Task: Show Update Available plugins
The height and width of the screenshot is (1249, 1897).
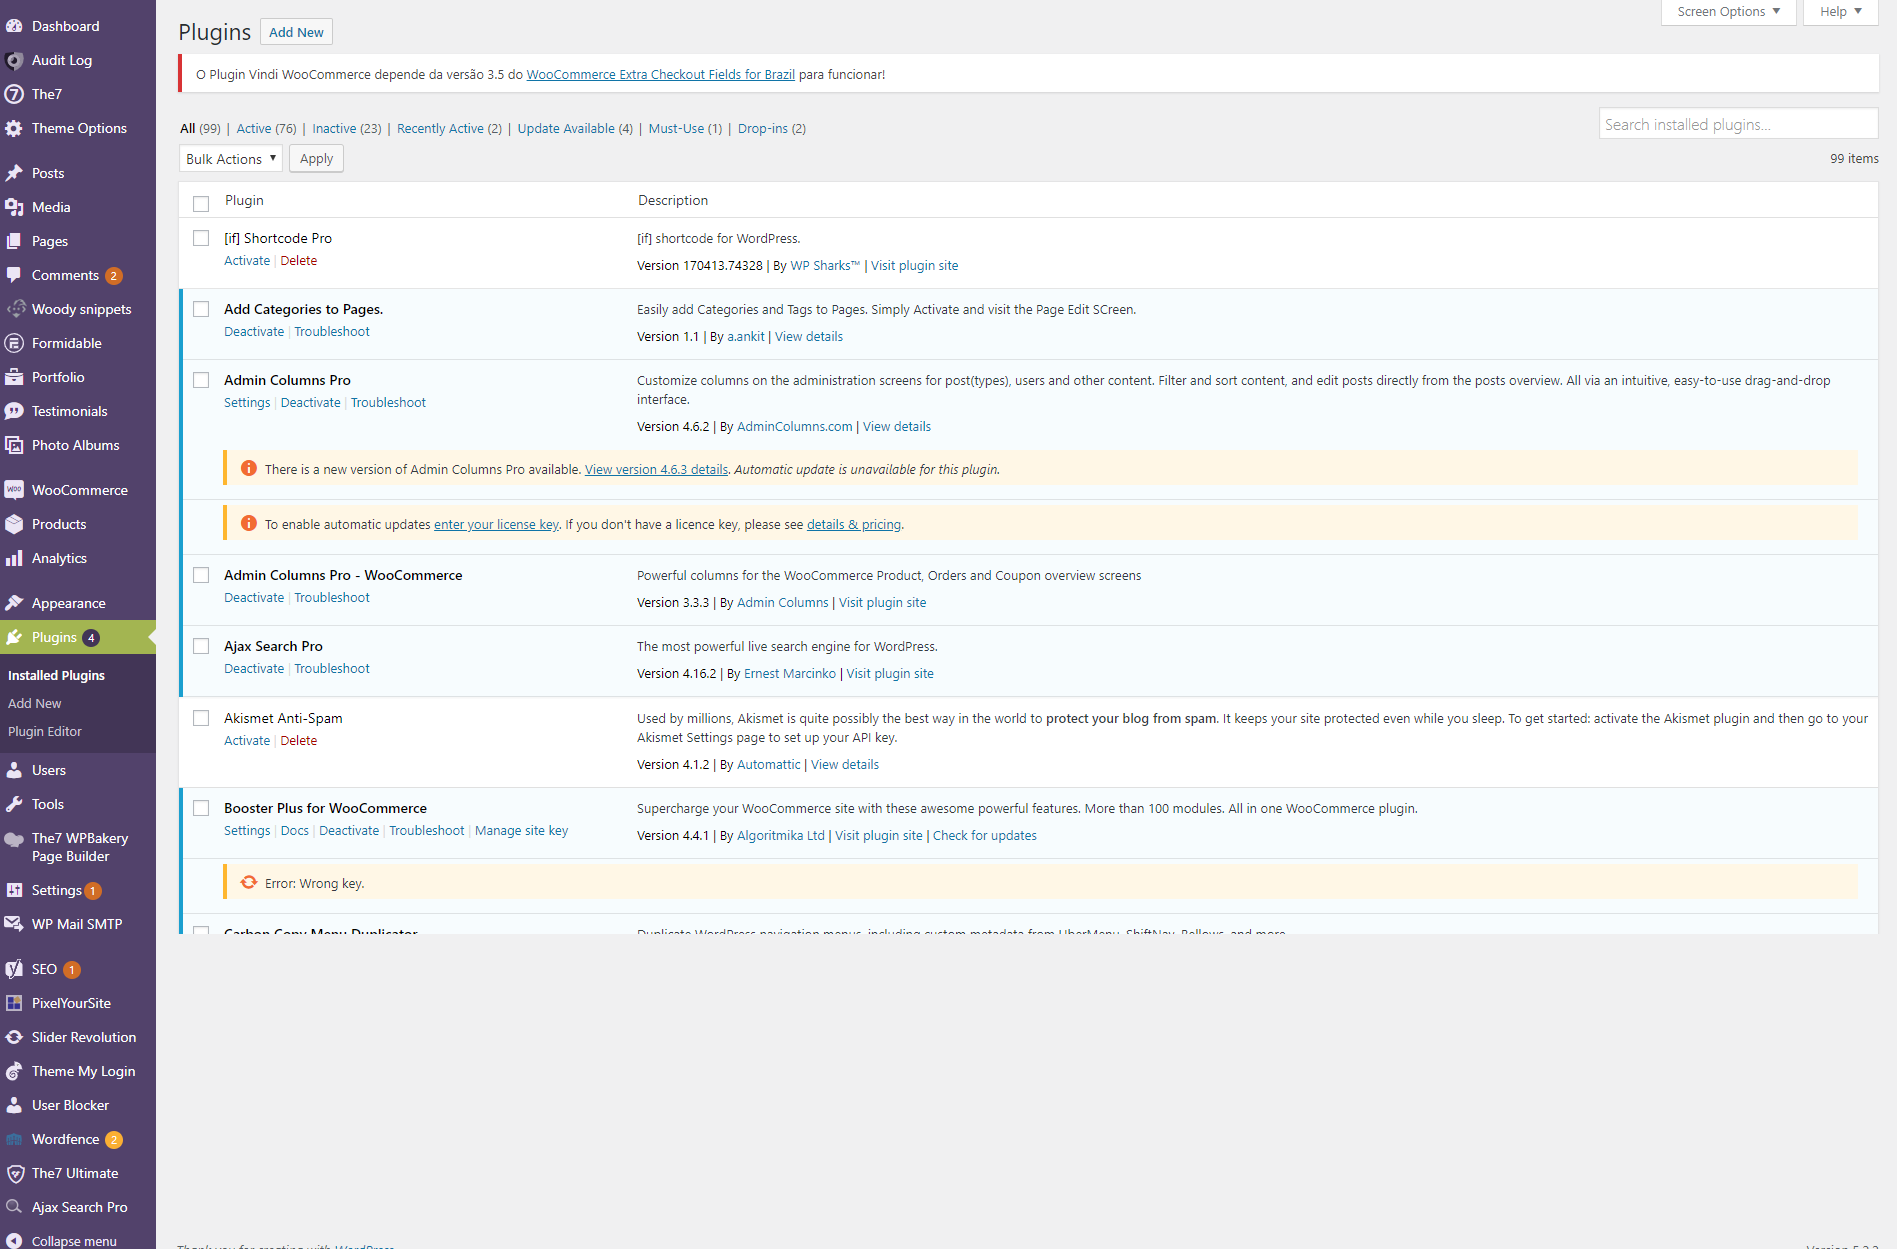Action: 575,129
